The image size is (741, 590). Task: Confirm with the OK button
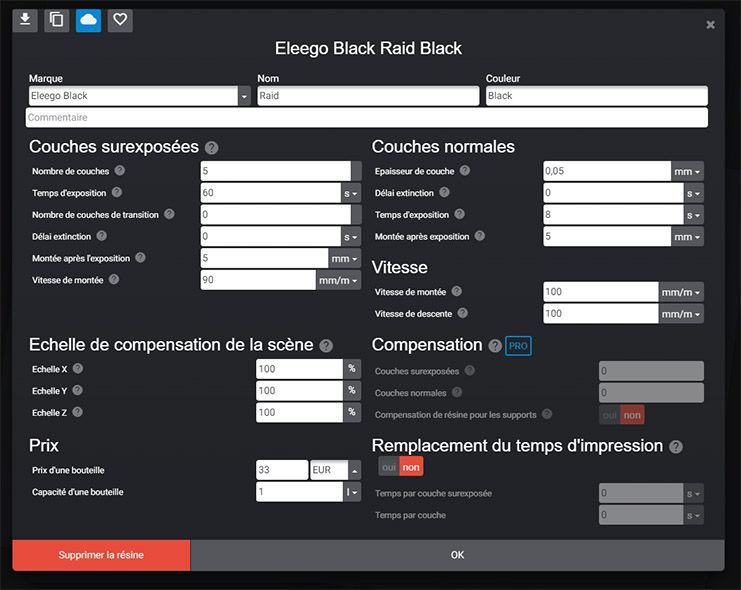pyautogui.click(x=457, y=555)
